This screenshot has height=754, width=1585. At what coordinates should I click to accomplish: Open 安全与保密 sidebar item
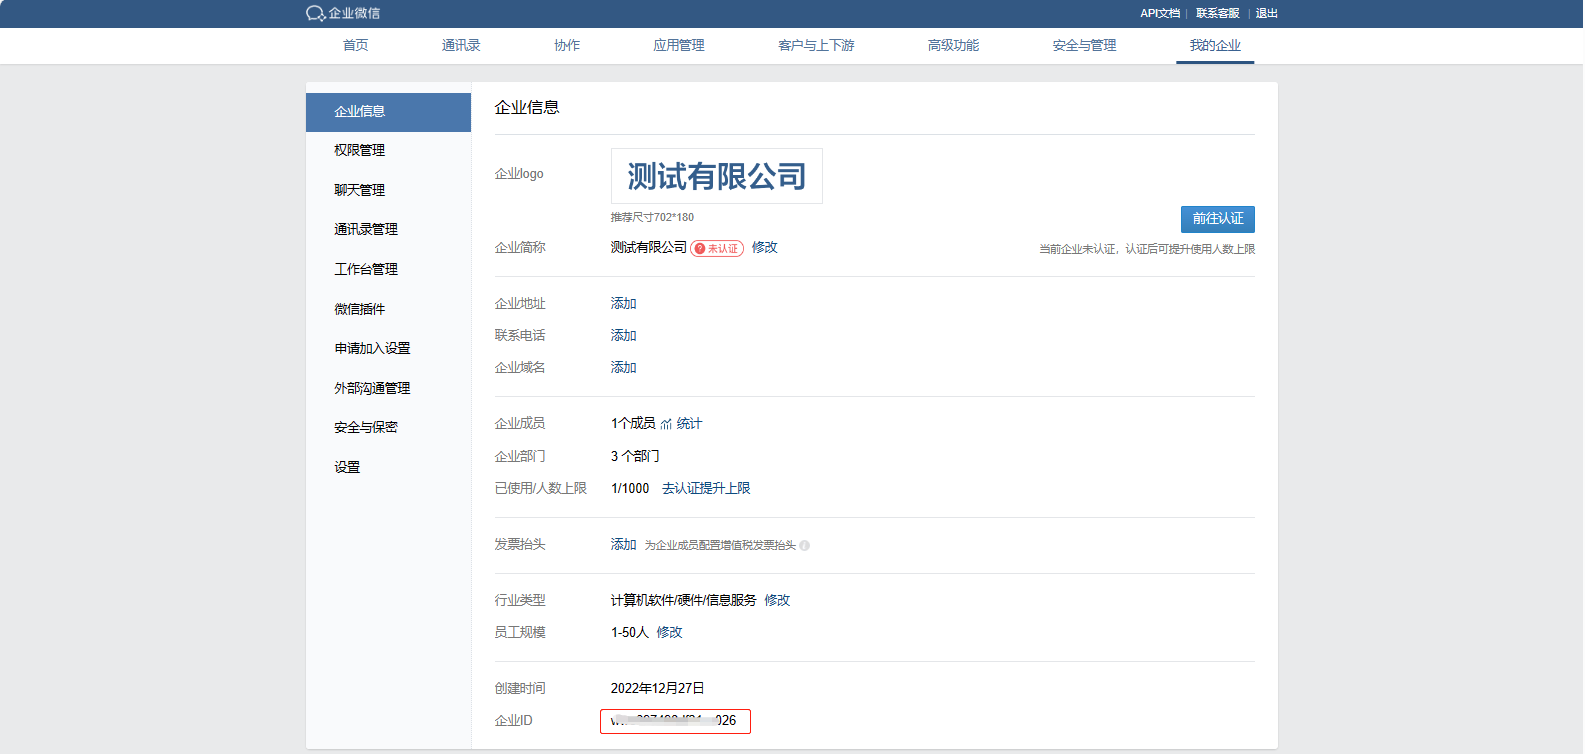pyautogui.click(x=366, y=427)
